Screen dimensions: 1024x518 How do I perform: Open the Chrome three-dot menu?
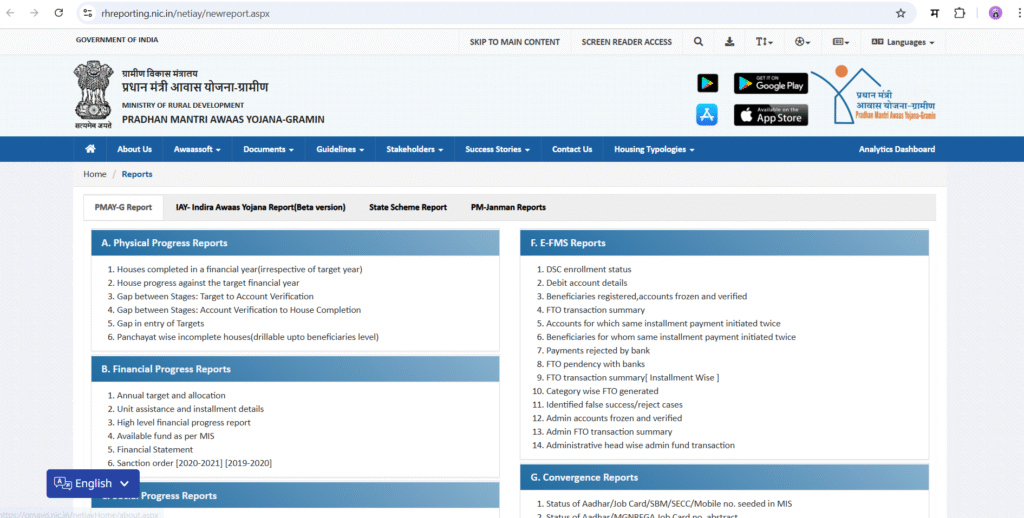click(x=1017, y=13)
